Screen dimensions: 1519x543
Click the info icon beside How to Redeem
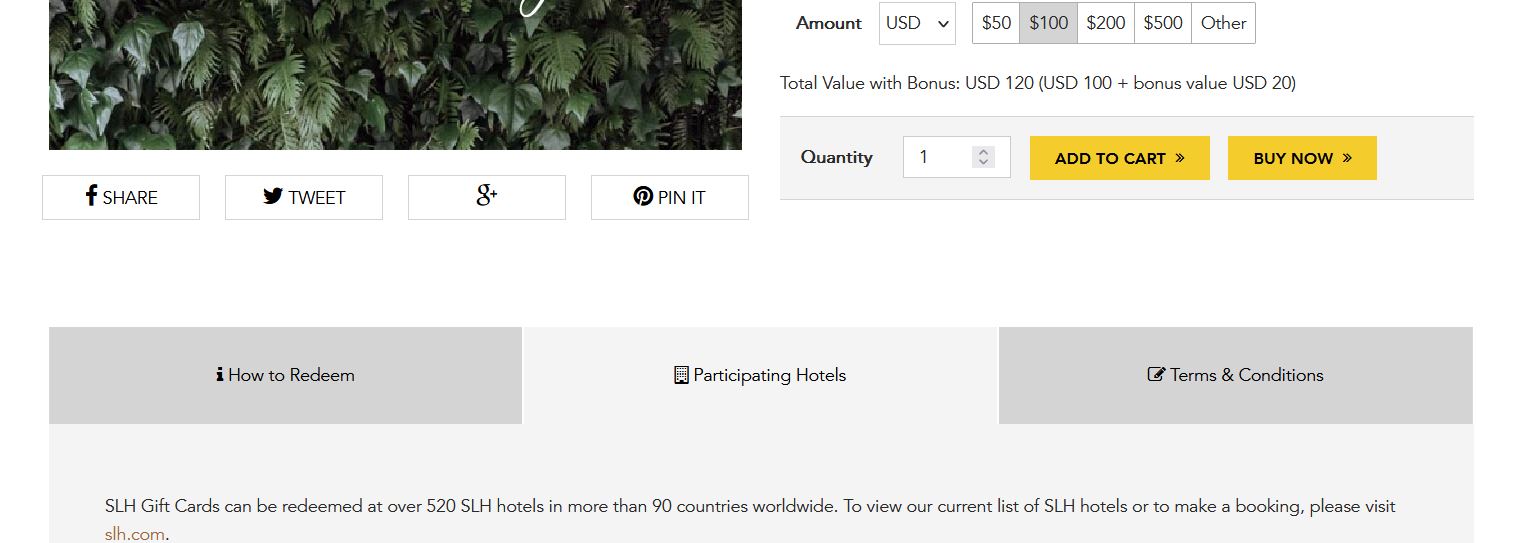pyautogui.click(x=220, y=375)
